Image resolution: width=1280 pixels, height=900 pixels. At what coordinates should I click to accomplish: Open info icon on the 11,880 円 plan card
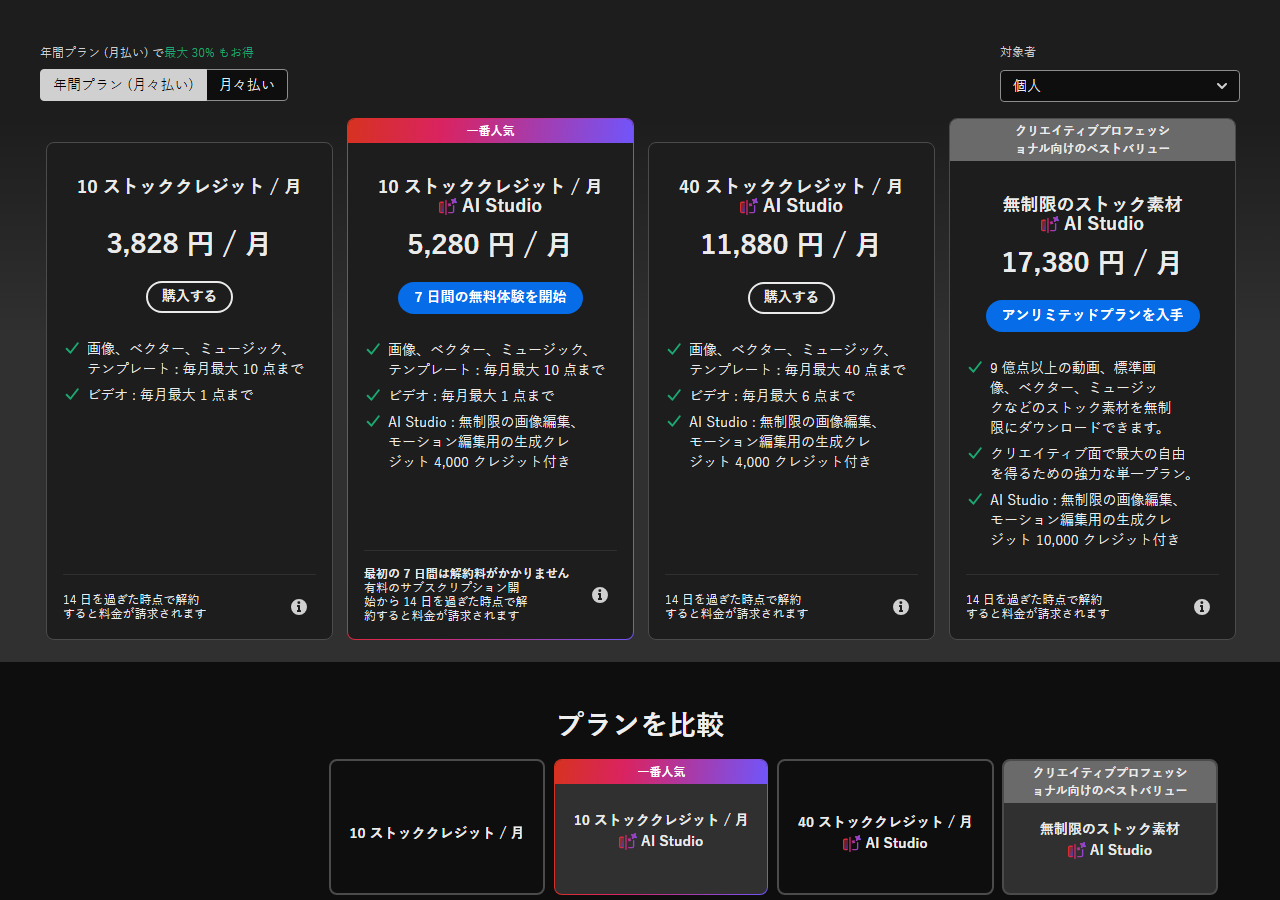(901, 607)
